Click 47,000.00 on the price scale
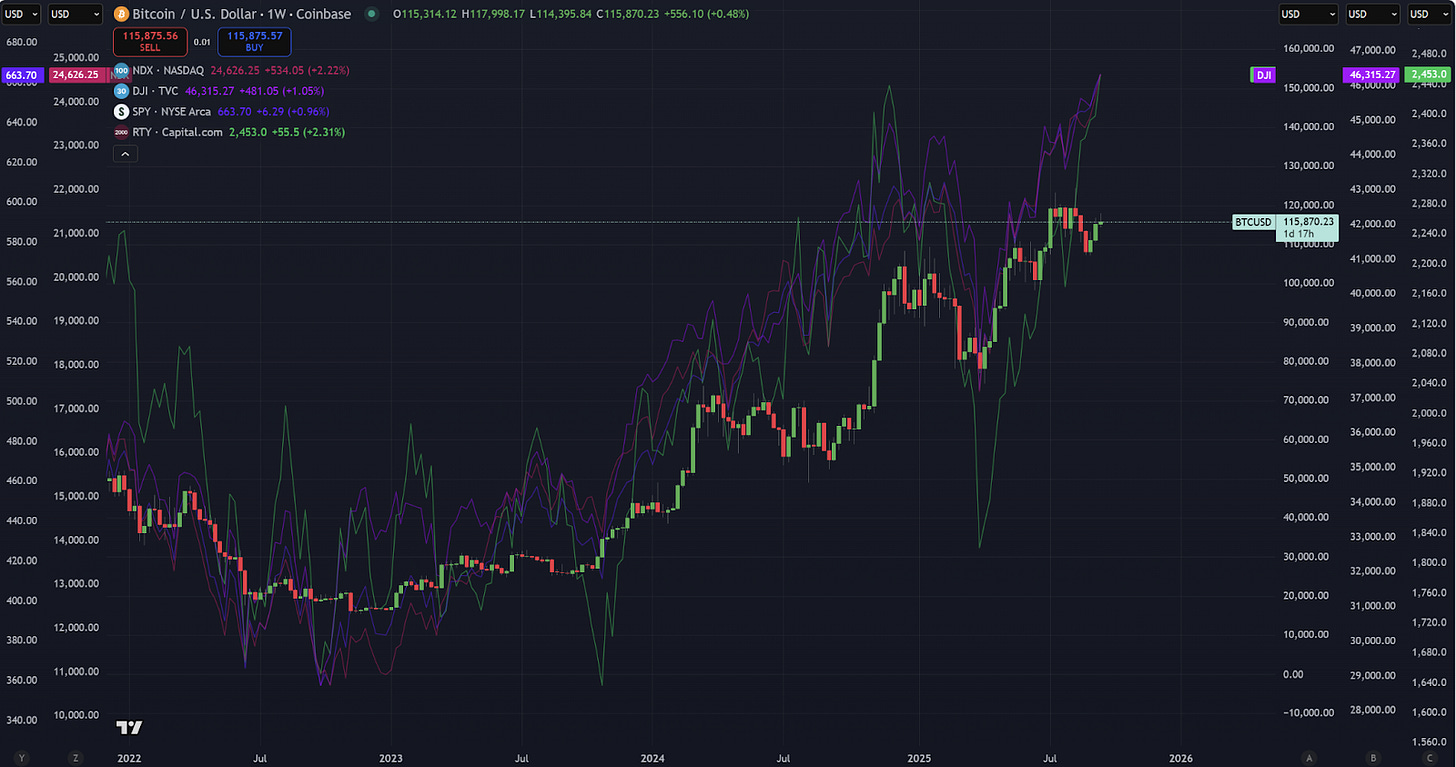 click(x=1372, y=49)
